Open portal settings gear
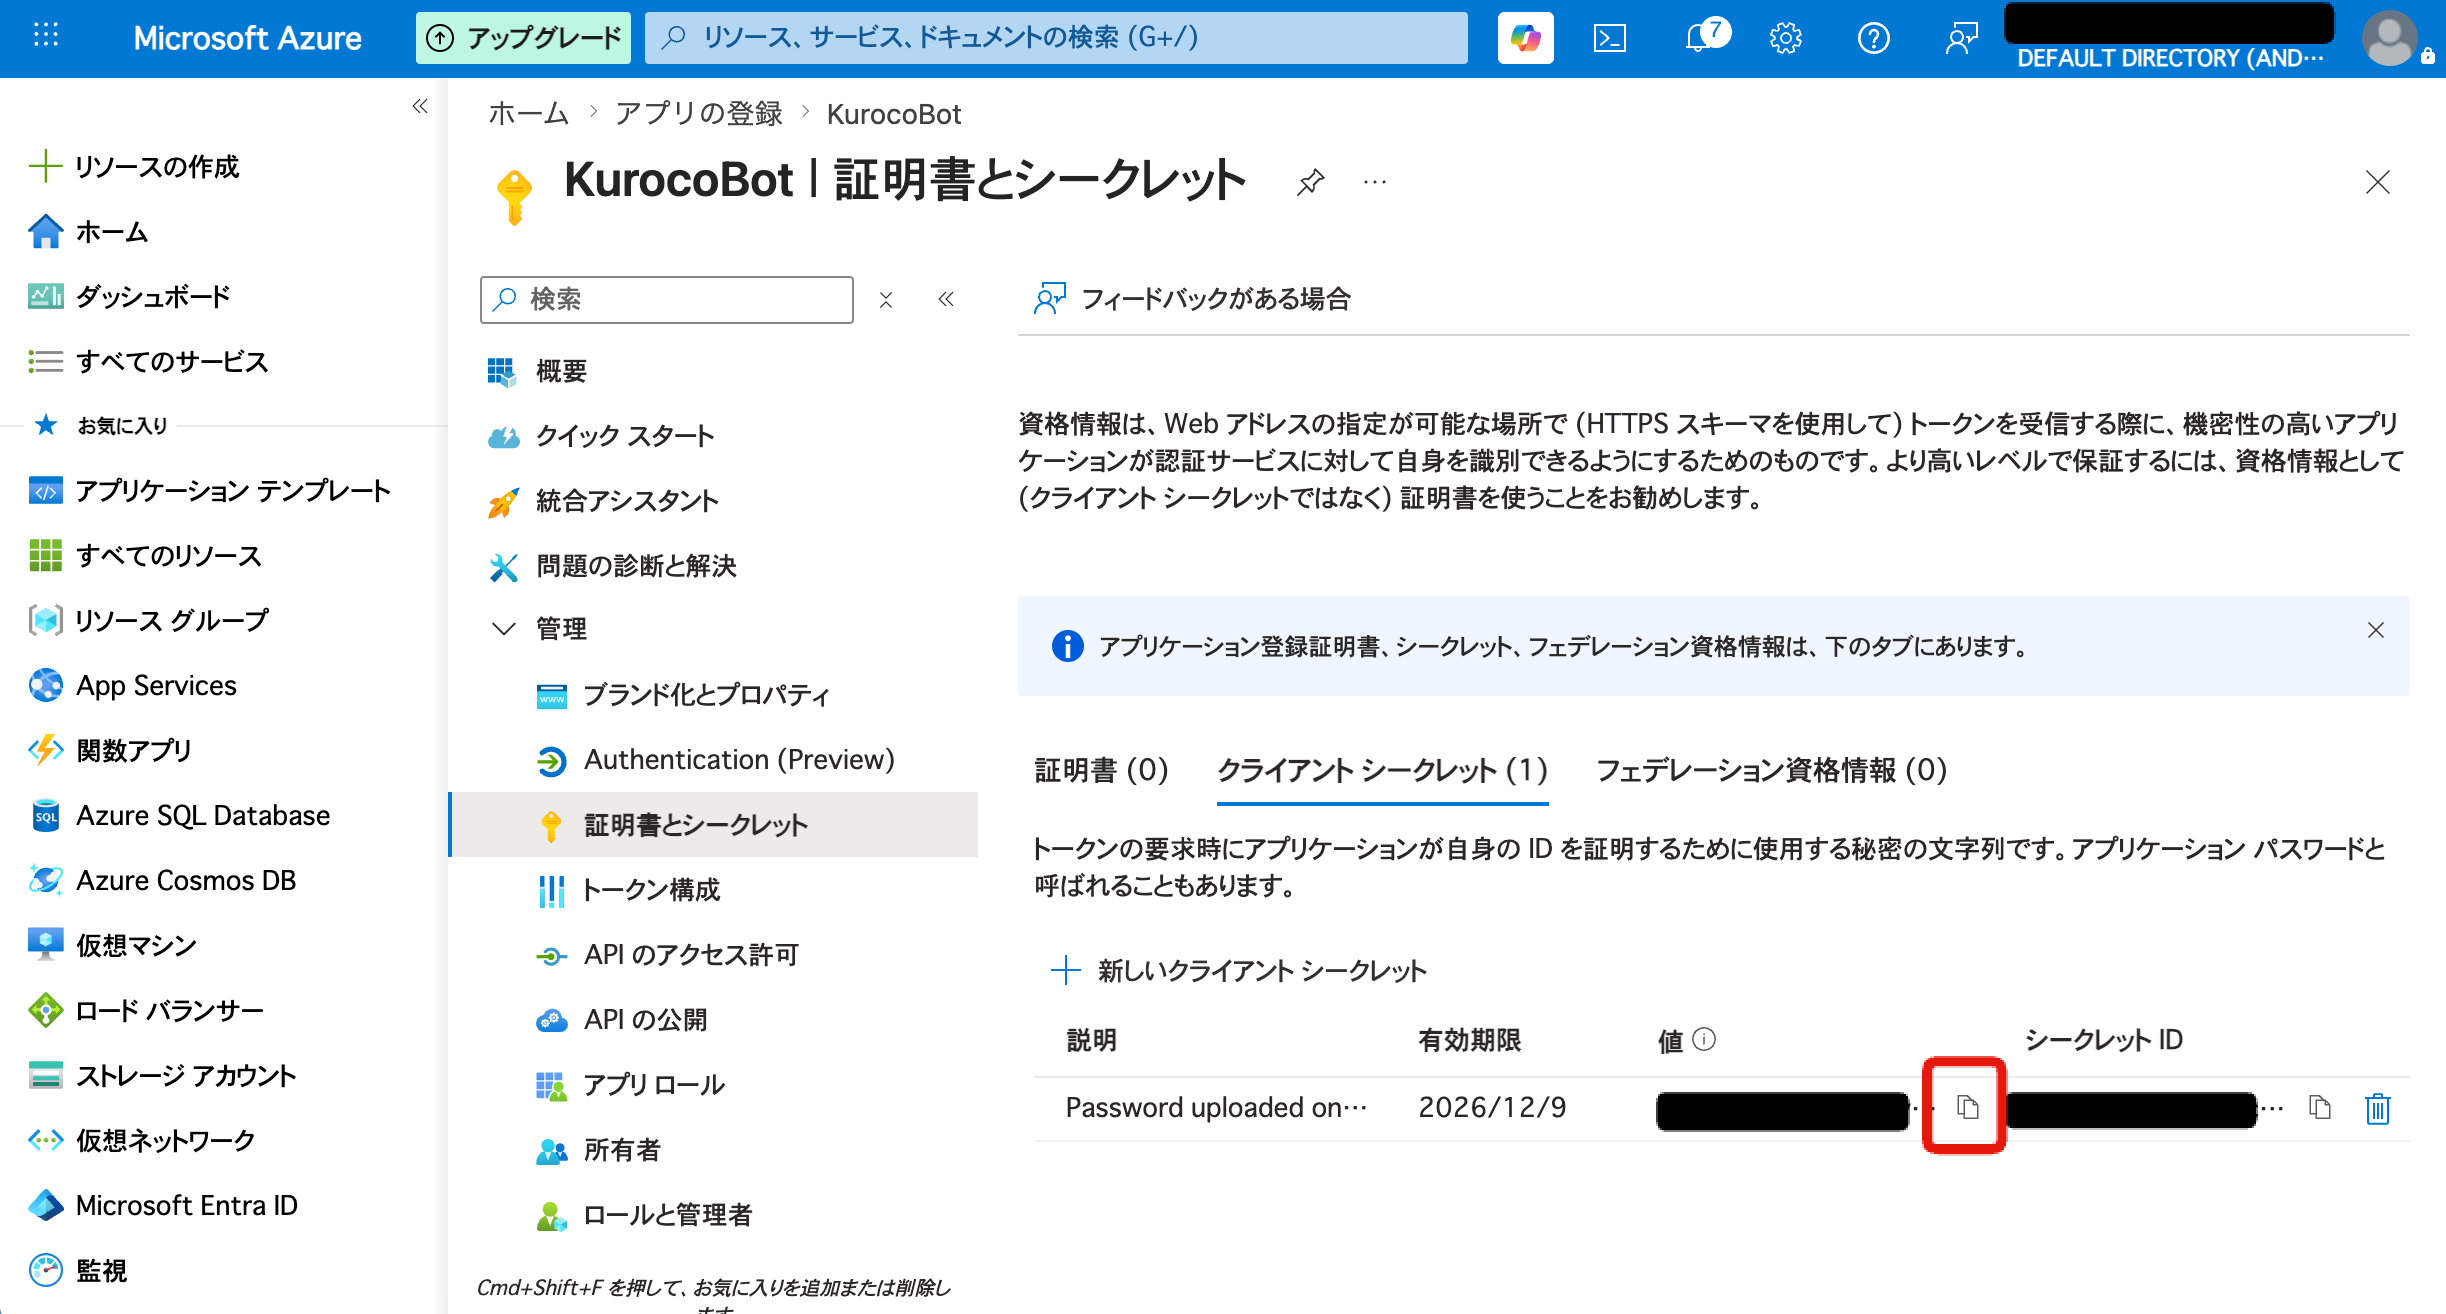This screenshot has height=1314, width=2446. click(x=1785, y=38)
